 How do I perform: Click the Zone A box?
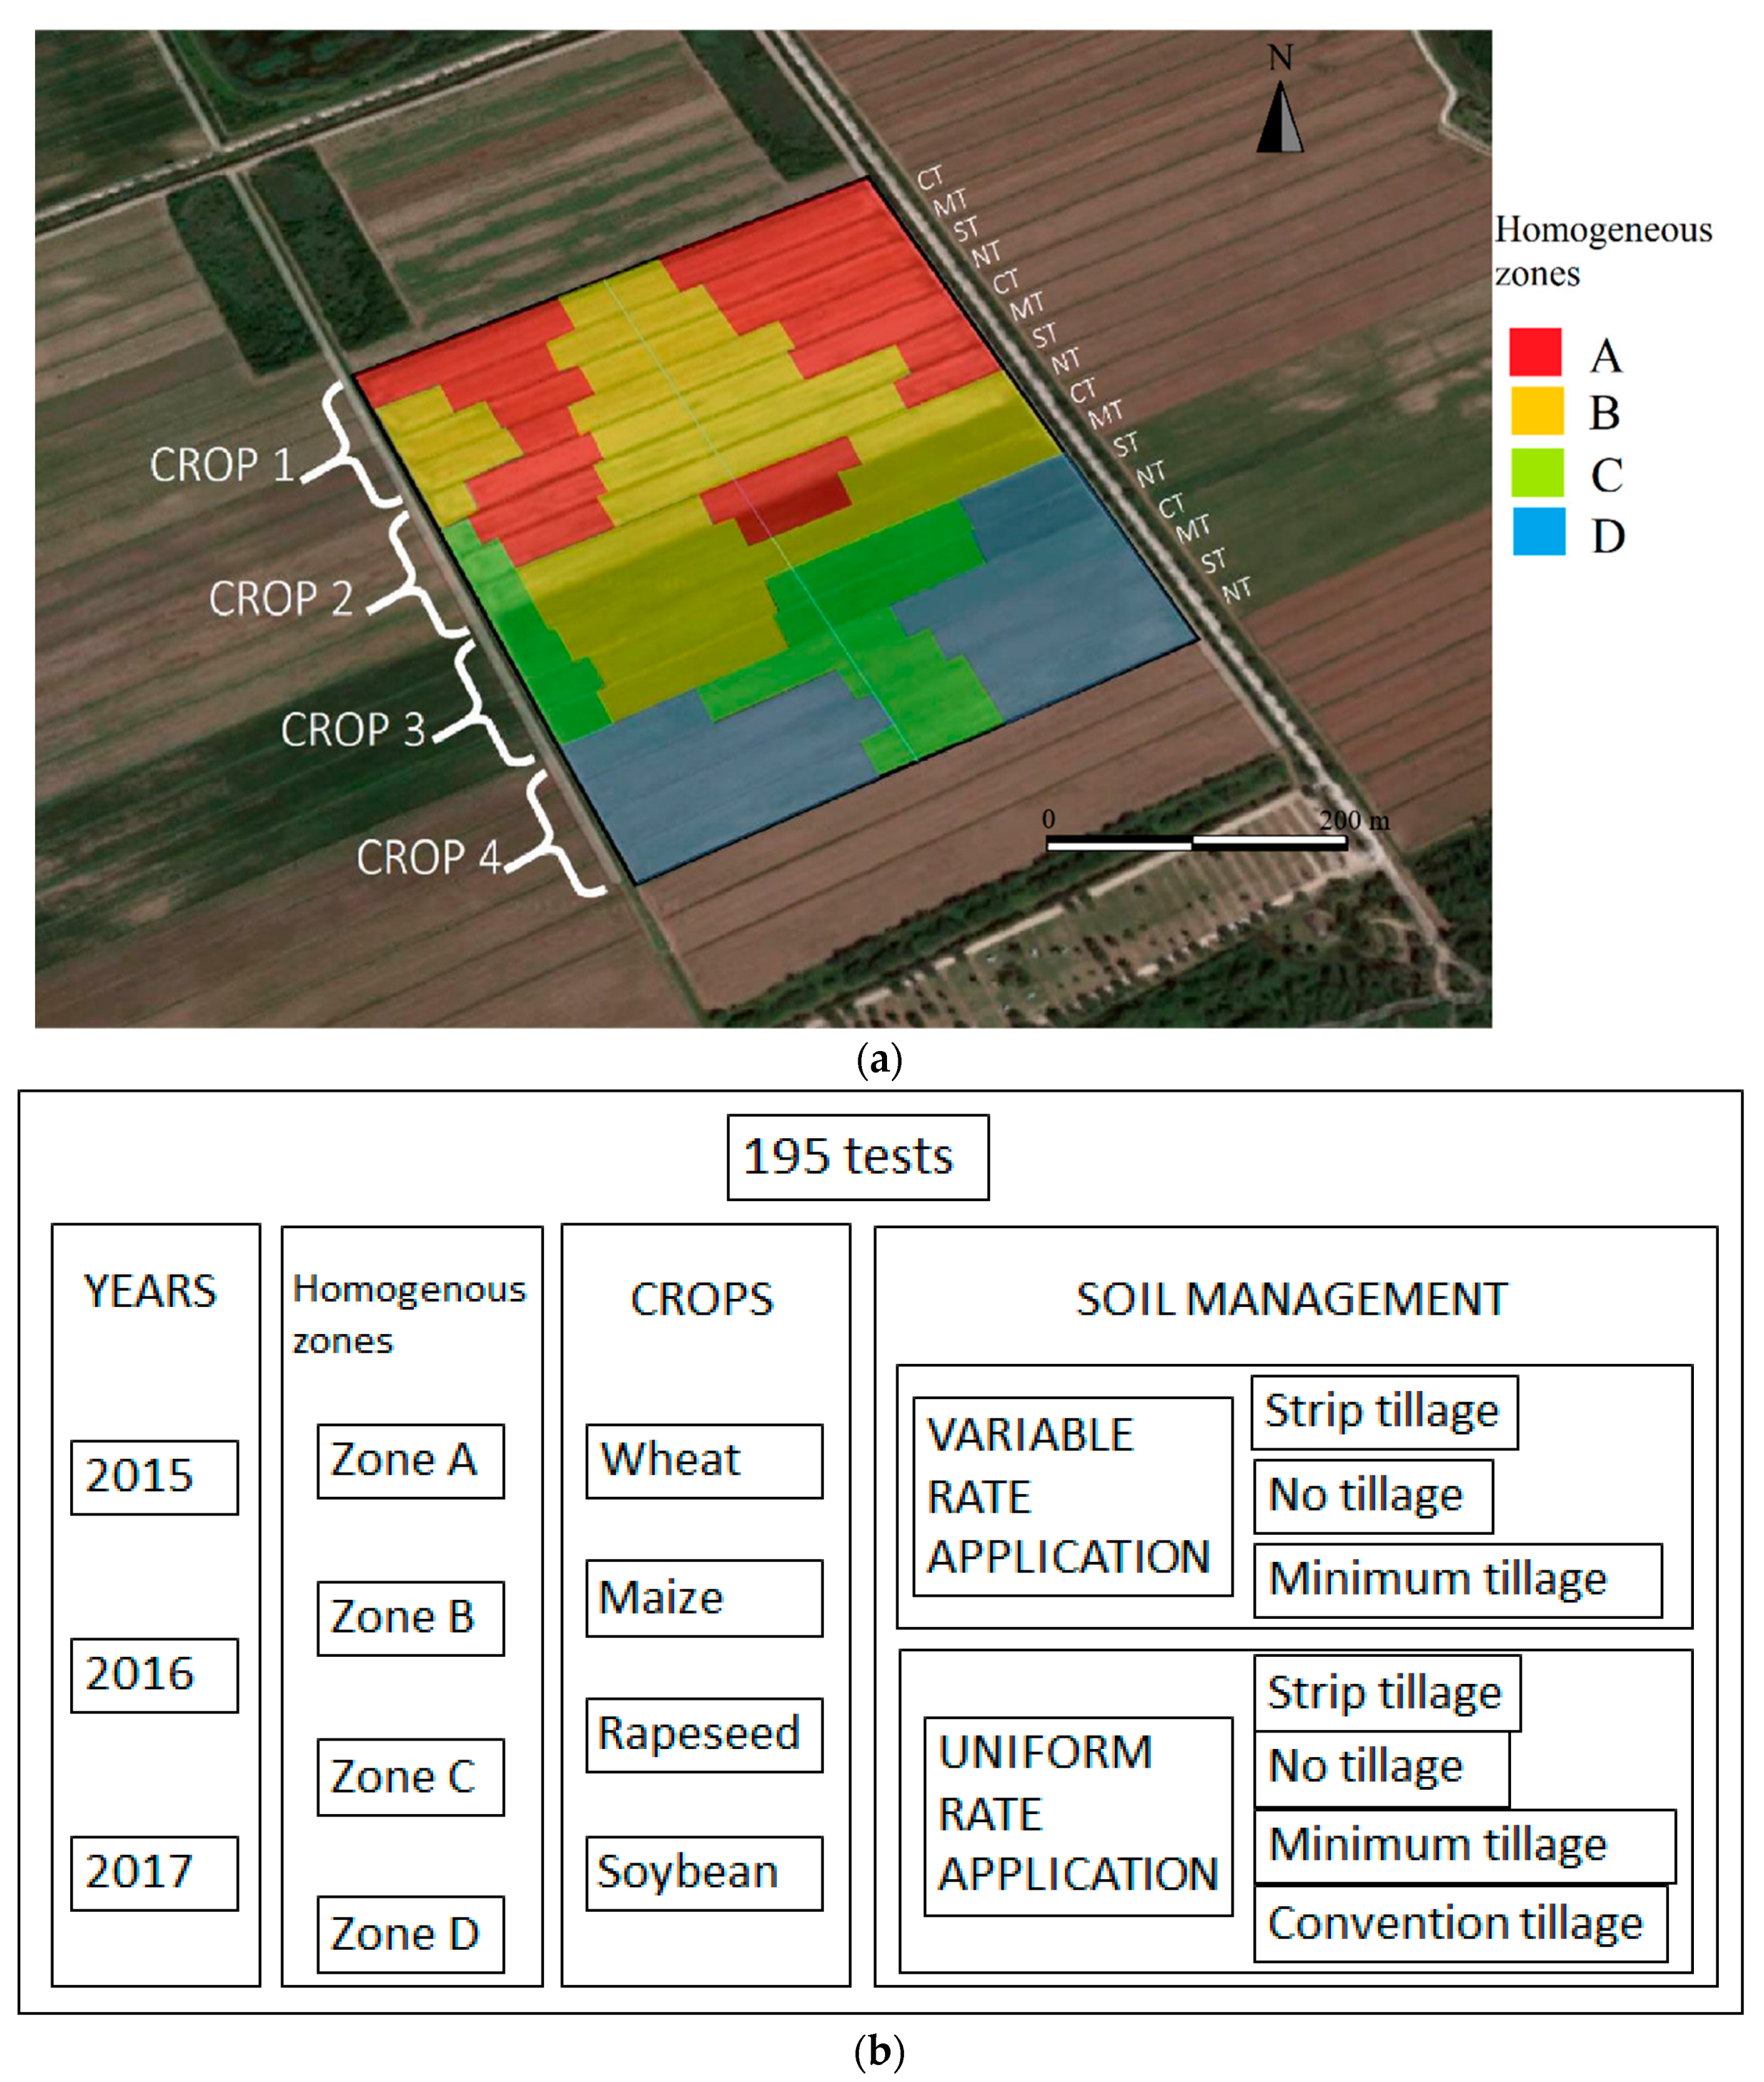tap(410, 1461)
